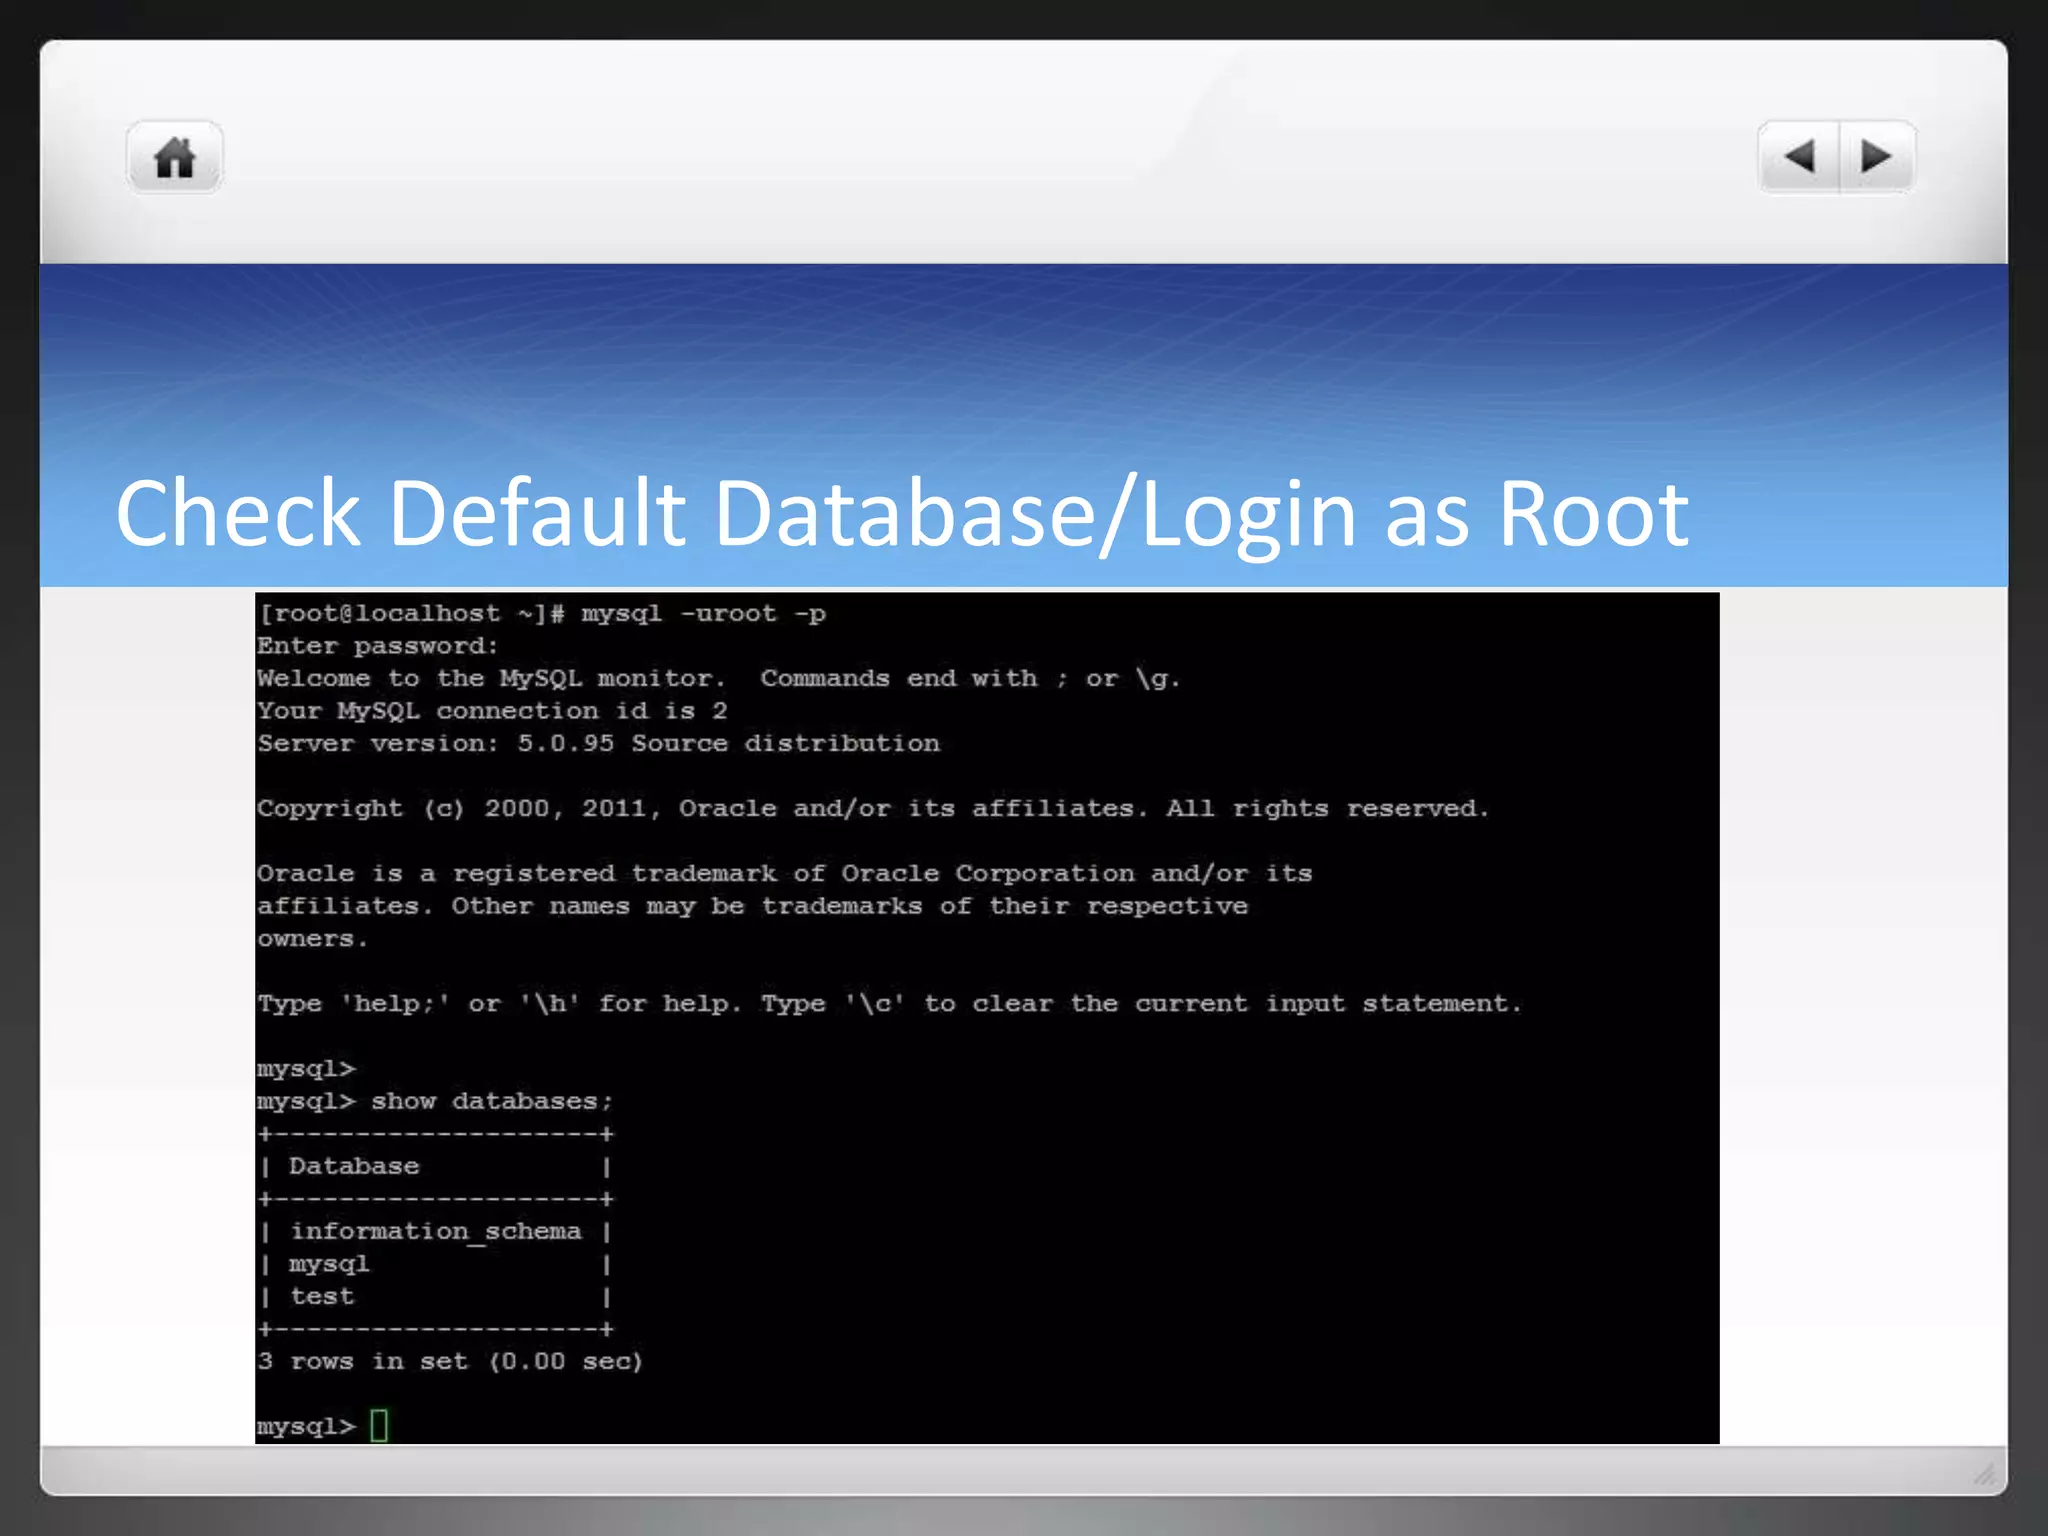
Task: Go to the home slide via house icon
Action: [x=174, y=157]
